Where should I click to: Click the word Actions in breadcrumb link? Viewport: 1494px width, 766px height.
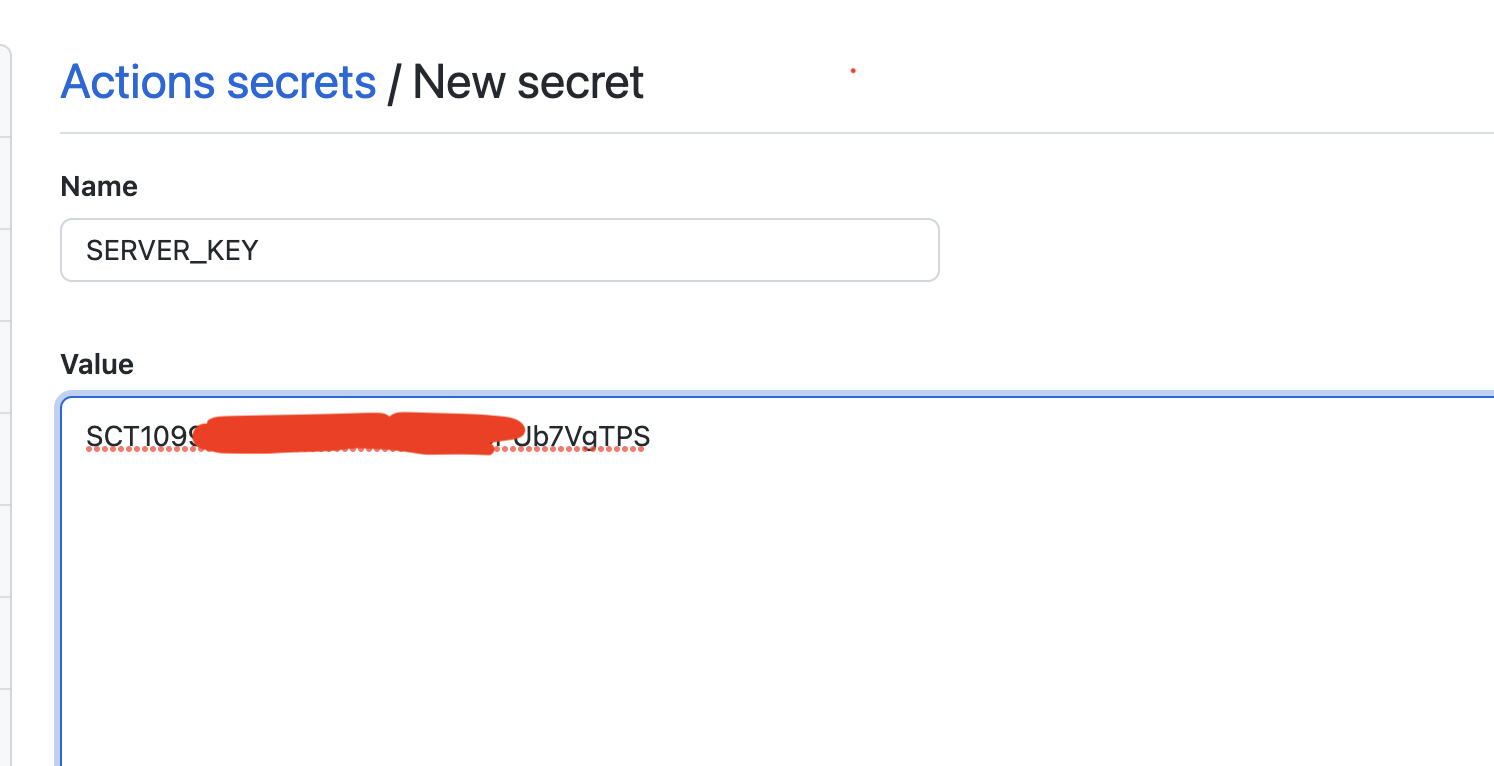[137, 82]
